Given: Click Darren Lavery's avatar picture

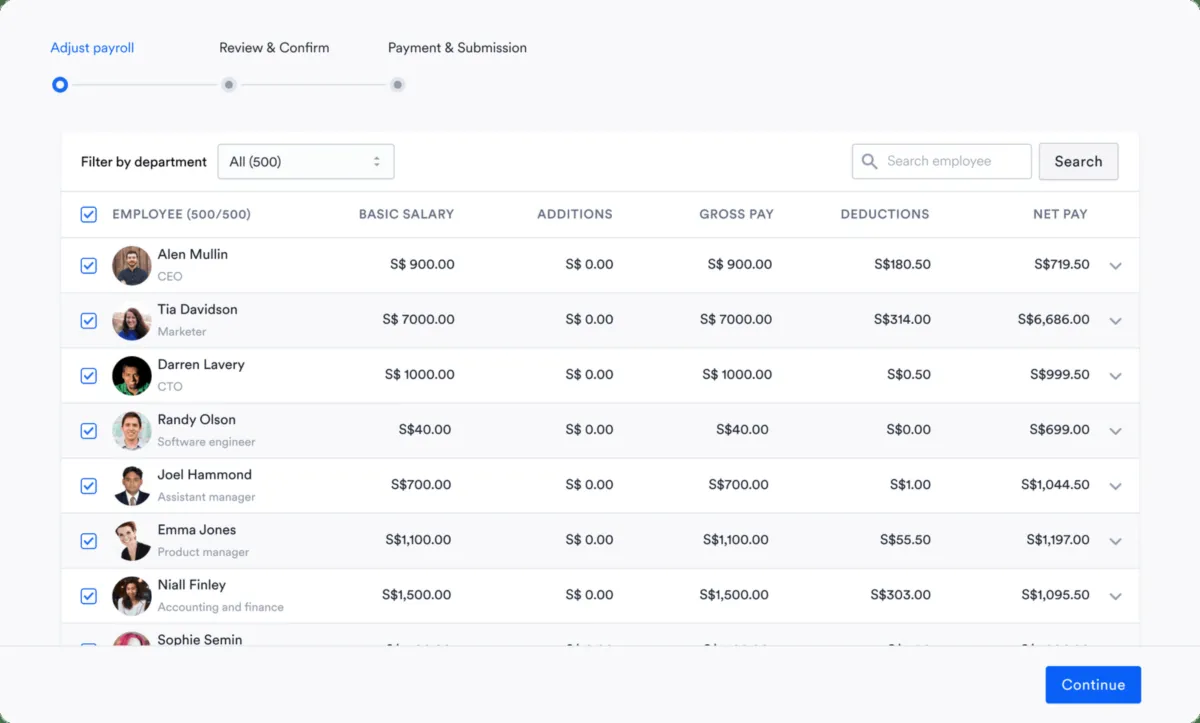Looking at the screenshot, I should click(132, 376).
